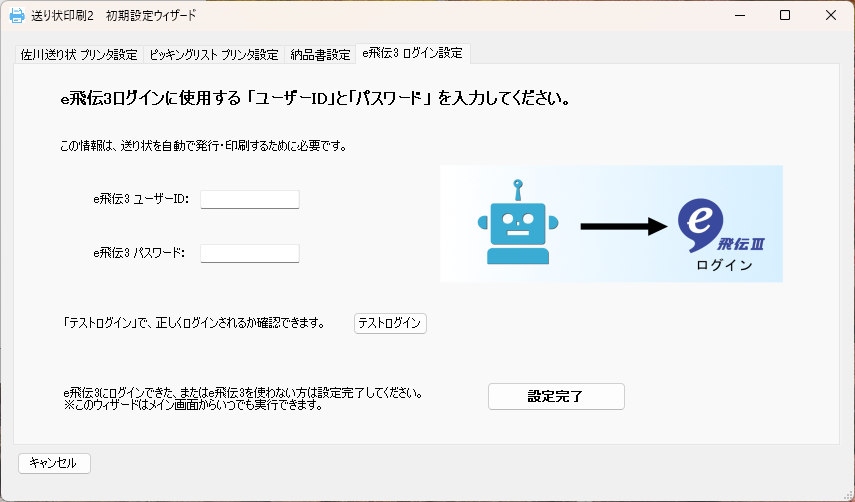Select the 納品書設定 tab
The height and width of the screenshot is (502, 855).
320,55
